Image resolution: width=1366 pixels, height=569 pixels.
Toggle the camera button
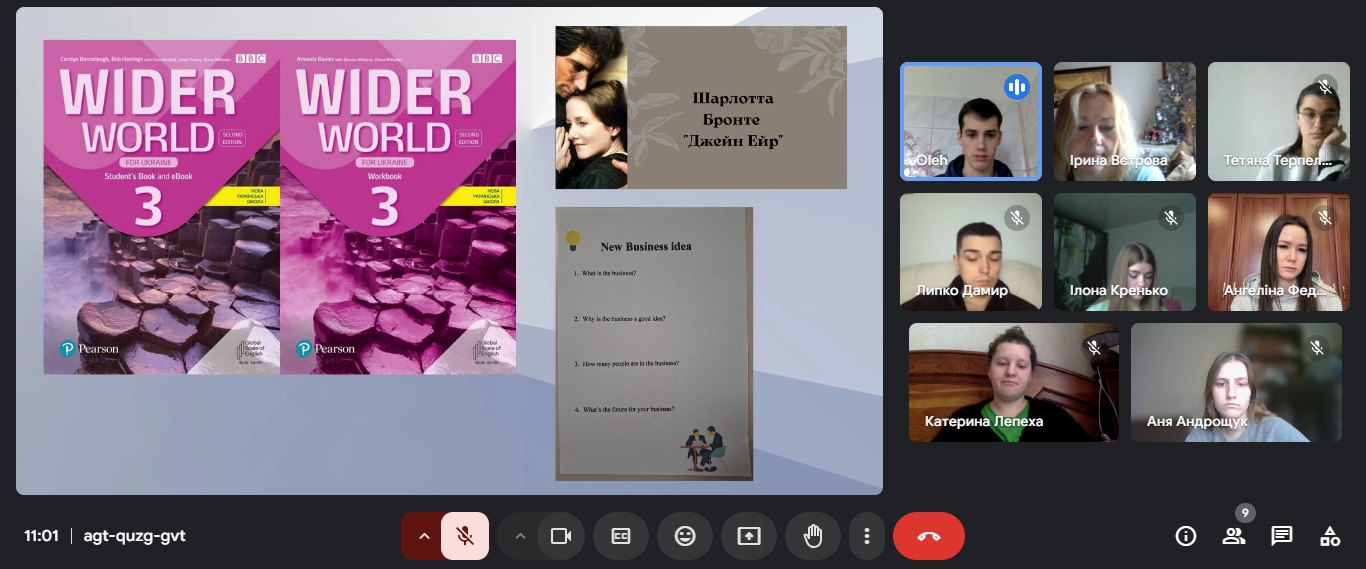[561, 536]
